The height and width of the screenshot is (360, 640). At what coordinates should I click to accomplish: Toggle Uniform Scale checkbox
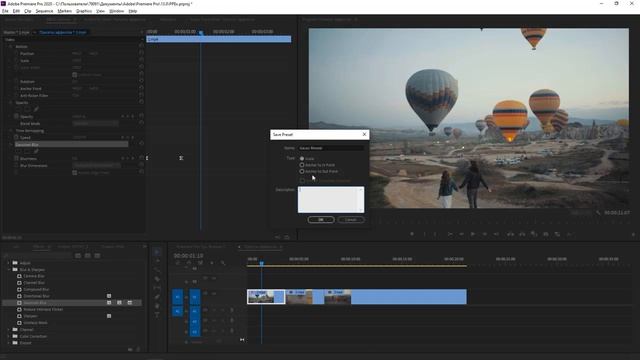point(75,75)
